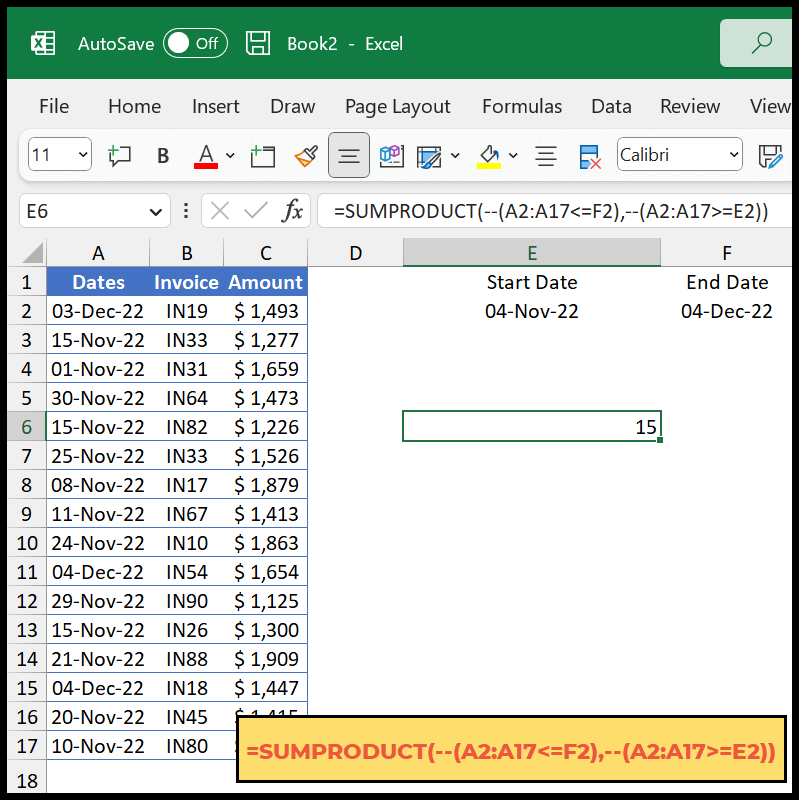The image size is (799, 800).
Task: Select column B header
Action: click(x=187, y=253)
